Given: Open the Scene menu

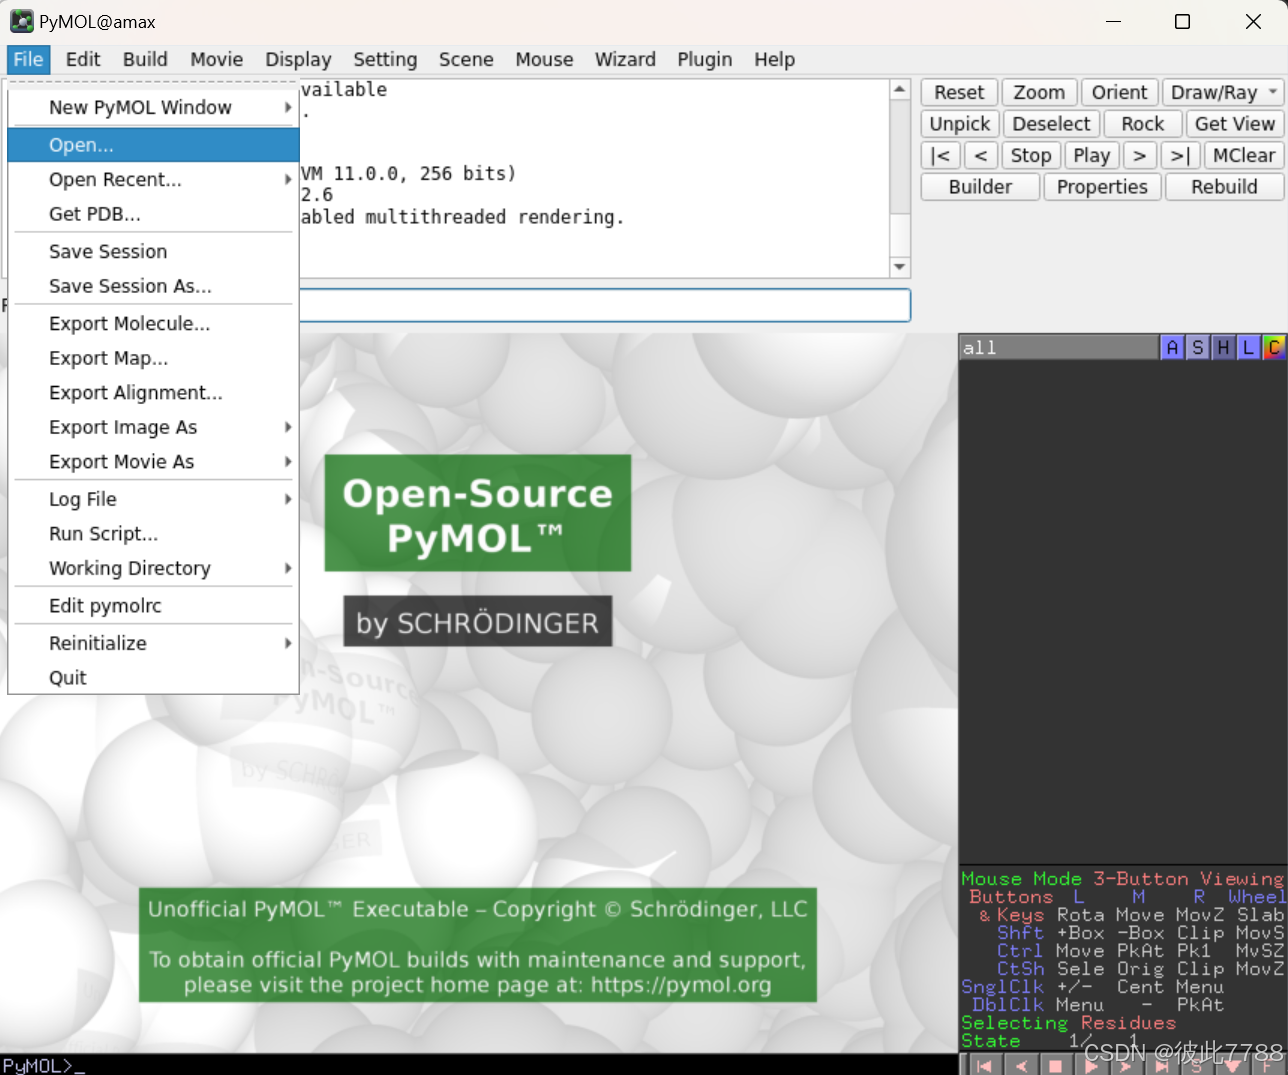Looking at the screenshot, I should point(466,59).
